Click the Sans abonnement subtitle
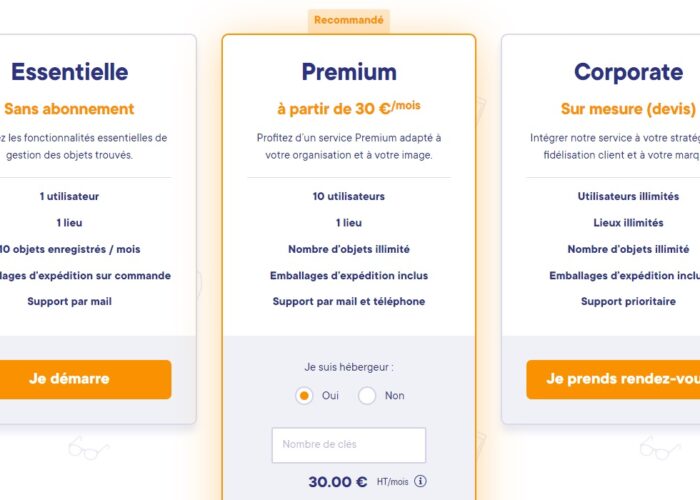Image resolution: width=700 pixels, height=500 pixels. (x=69, y=109)
